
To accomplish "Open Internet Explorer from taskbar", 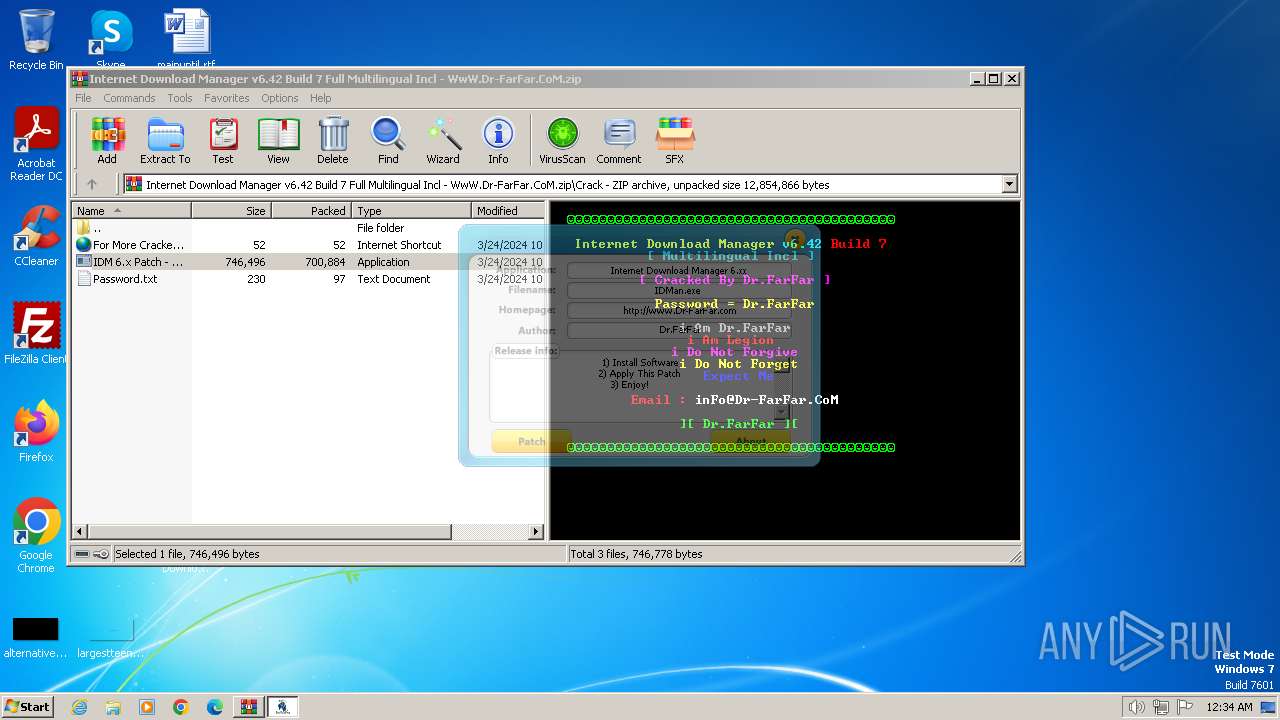I will pos(79,707).
